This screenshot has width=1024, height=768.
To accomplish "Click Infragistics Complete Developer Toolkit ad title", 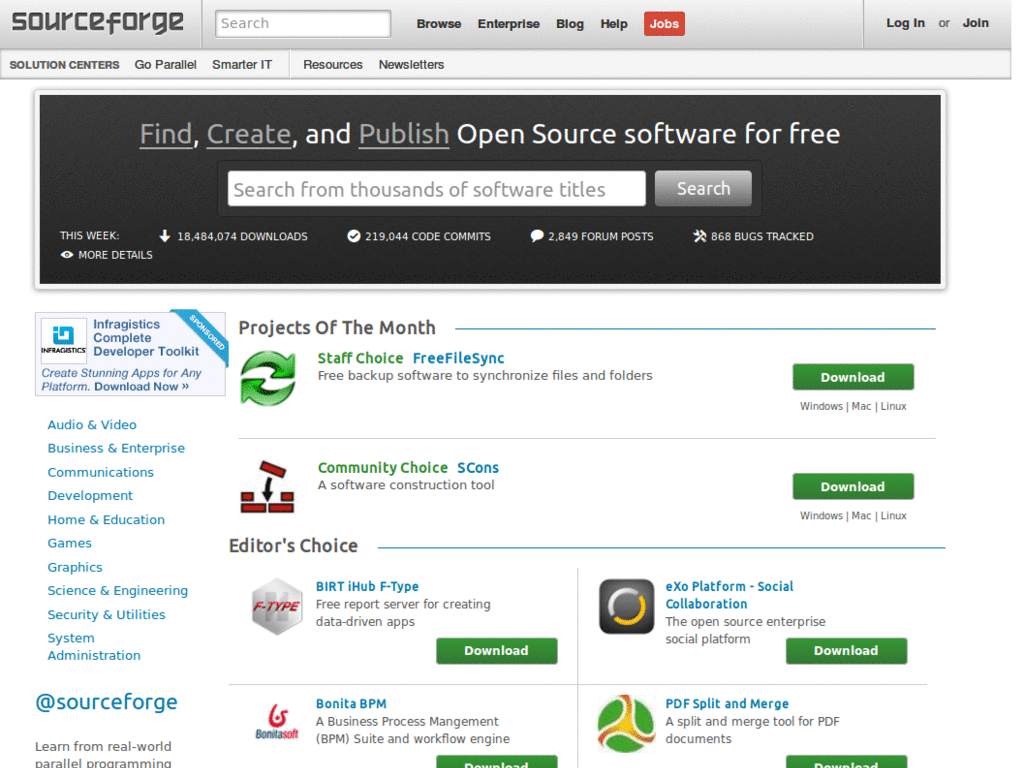I will click(x=146, y=338).
